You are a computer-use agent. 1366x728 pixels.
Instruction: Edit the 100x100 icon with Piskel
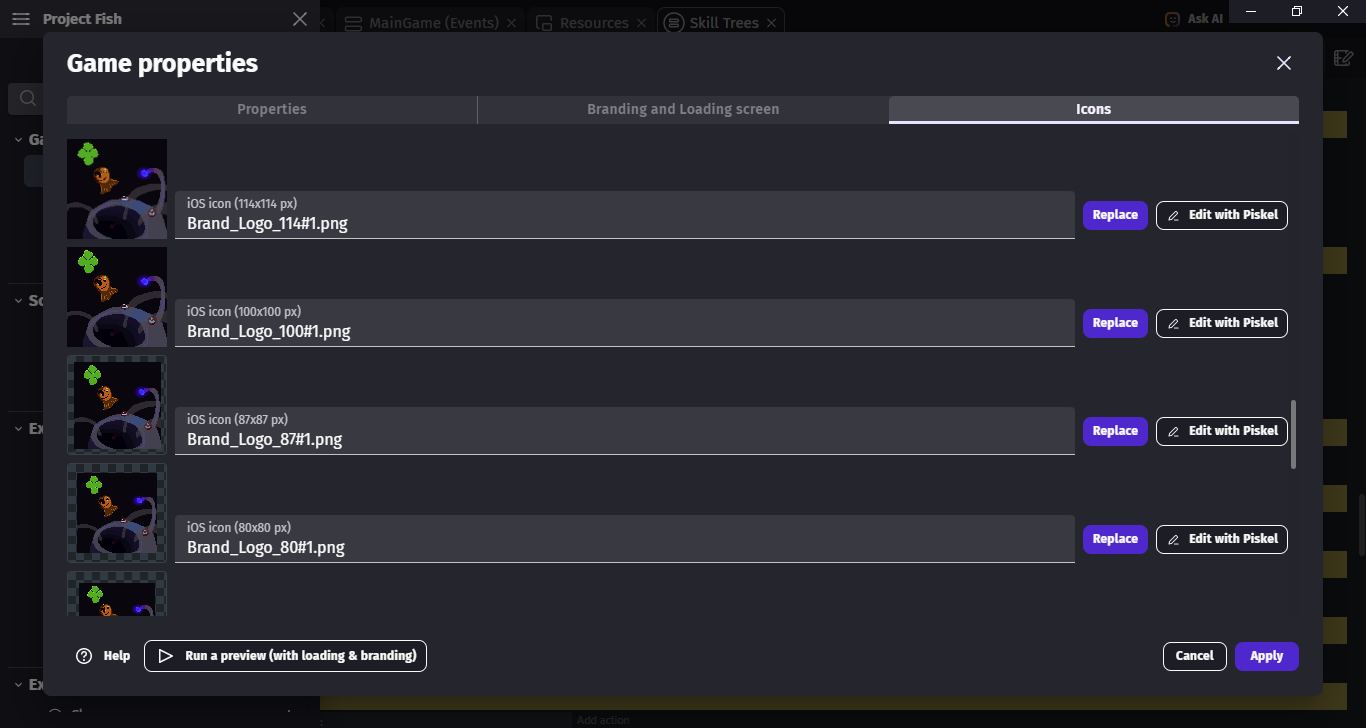pyautogui.click(x=1222, y=323)
